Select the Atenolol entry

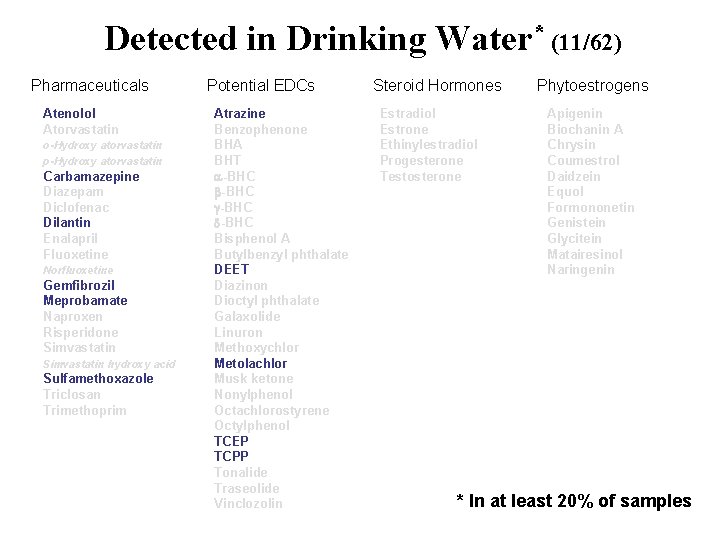point(69,113)
